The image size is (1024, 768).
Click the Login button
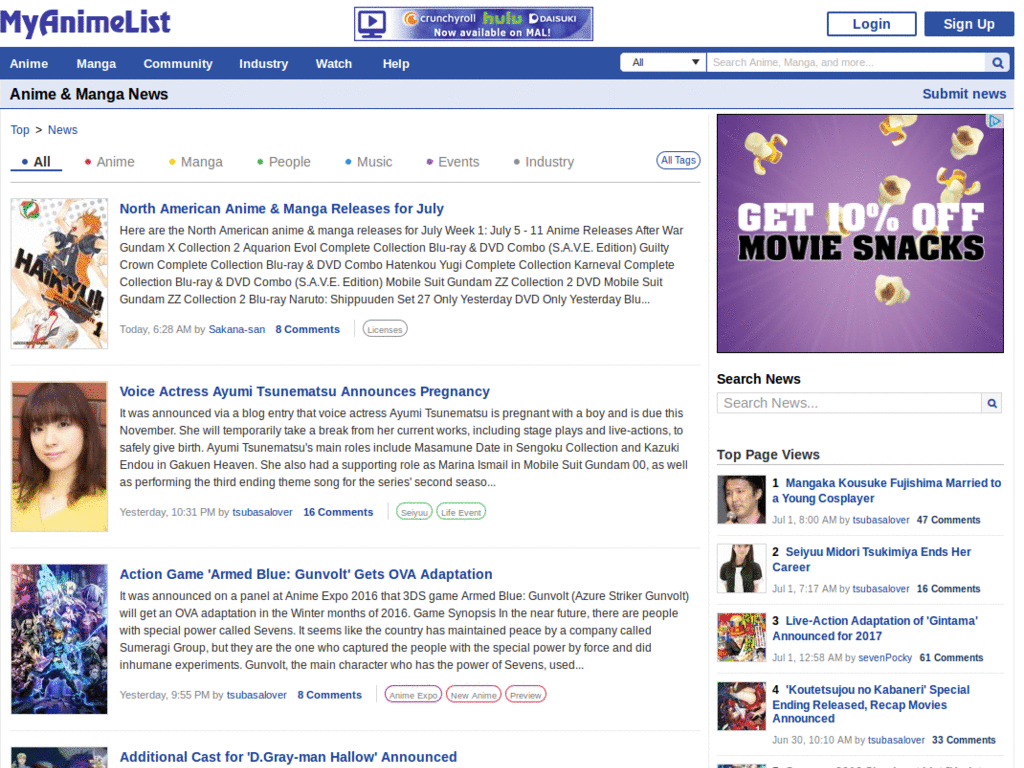[871, 24]
